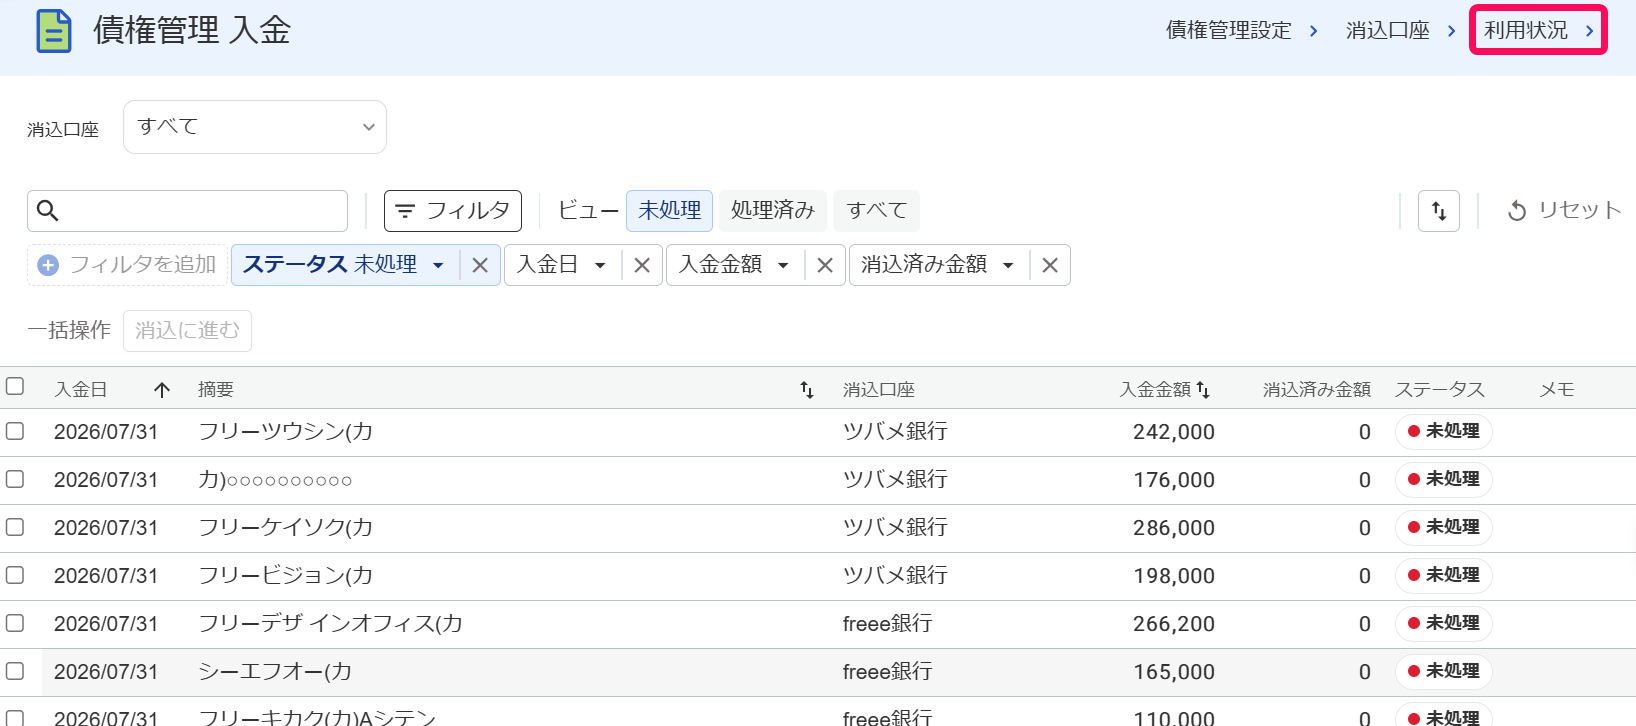Open the 消込口座 すべて dropdown

(x=255, y=127)
